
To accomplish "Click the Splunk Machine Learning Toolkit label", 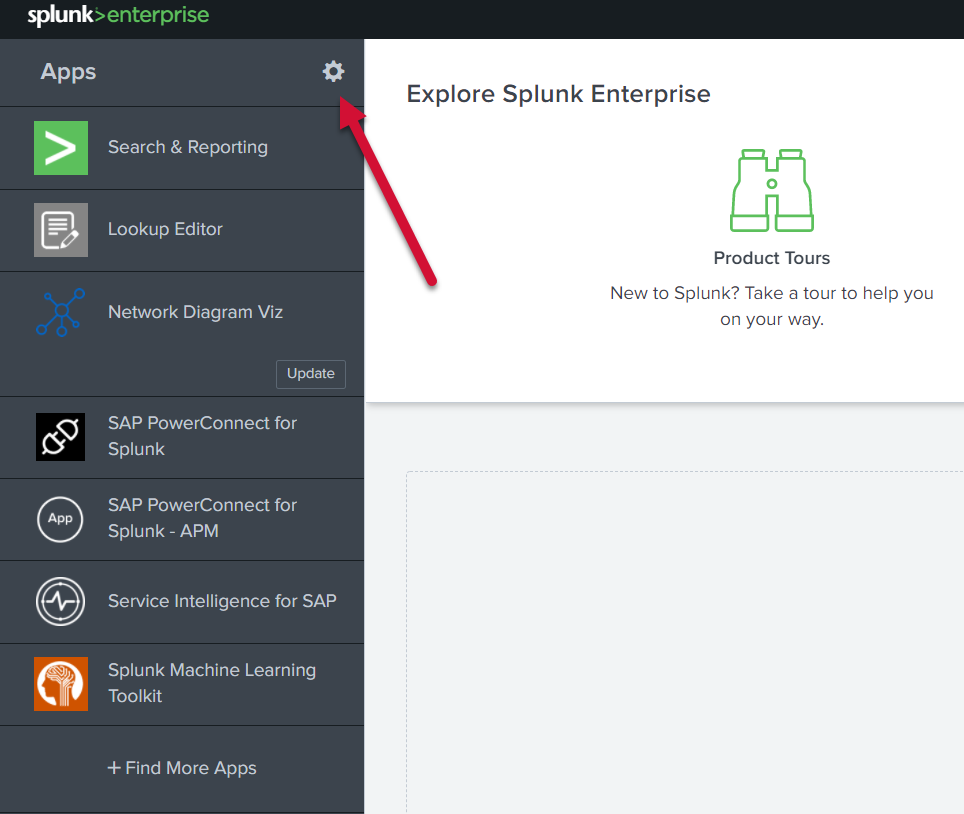I will point(212,683).
